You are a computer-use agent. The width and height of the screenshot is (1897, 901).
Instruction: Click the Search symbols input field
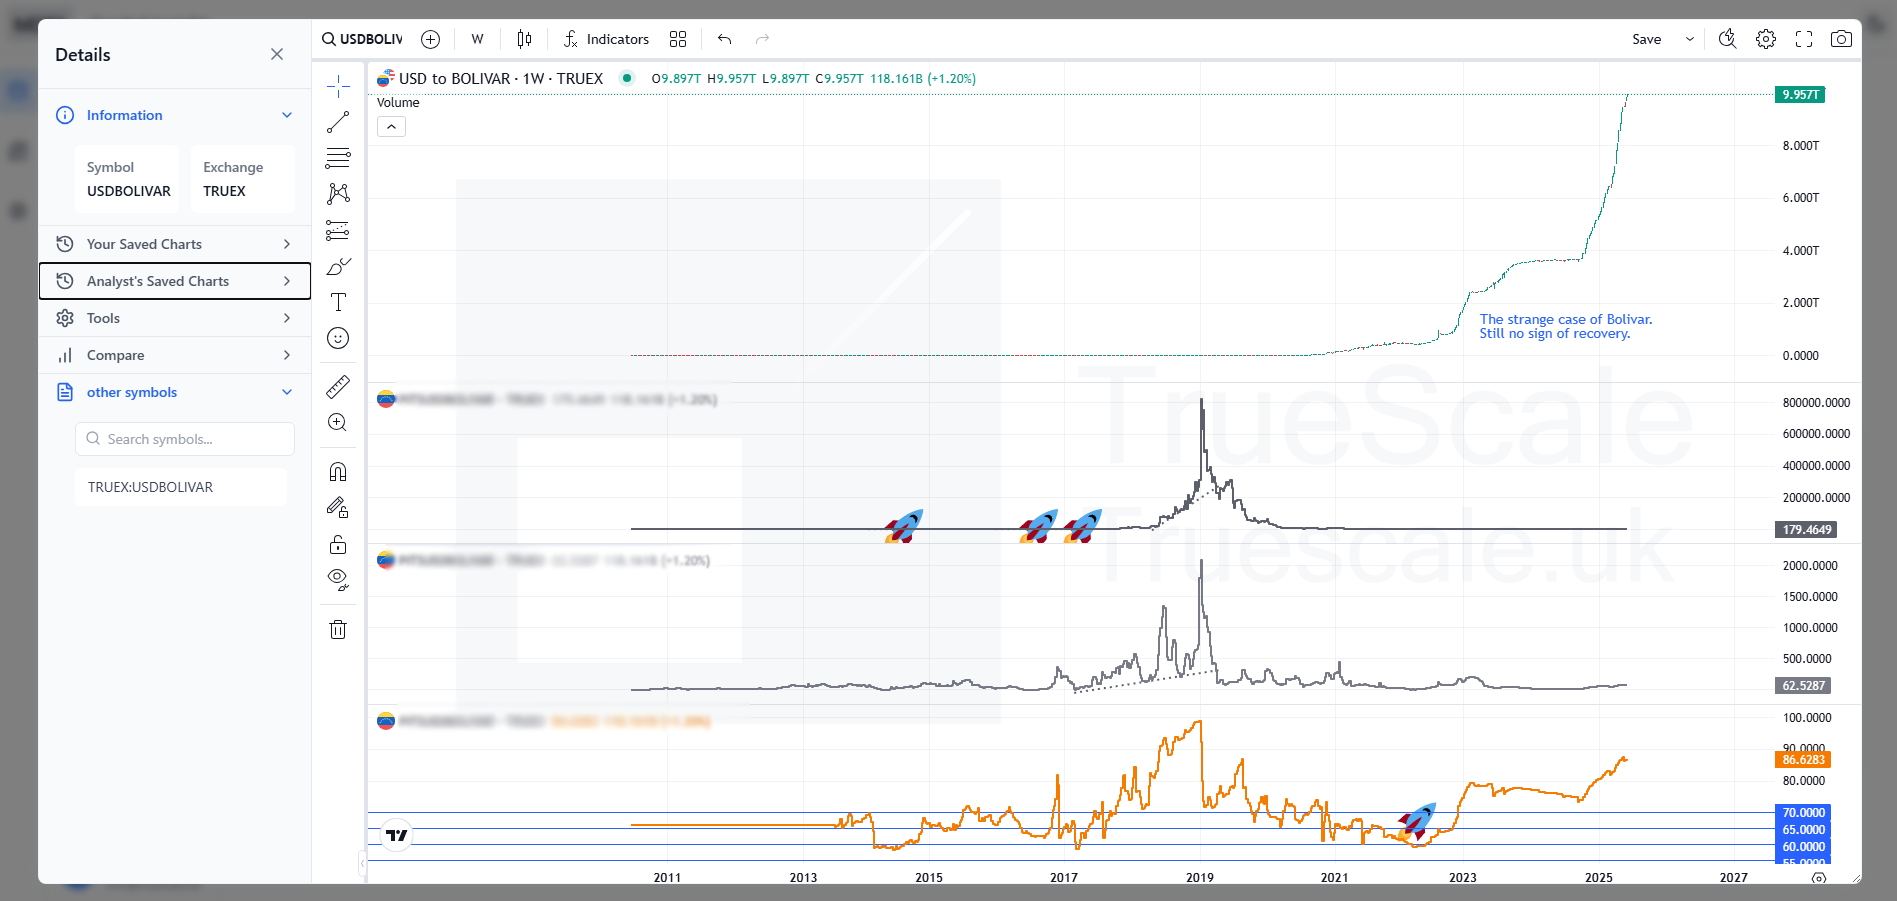[185, 439]
